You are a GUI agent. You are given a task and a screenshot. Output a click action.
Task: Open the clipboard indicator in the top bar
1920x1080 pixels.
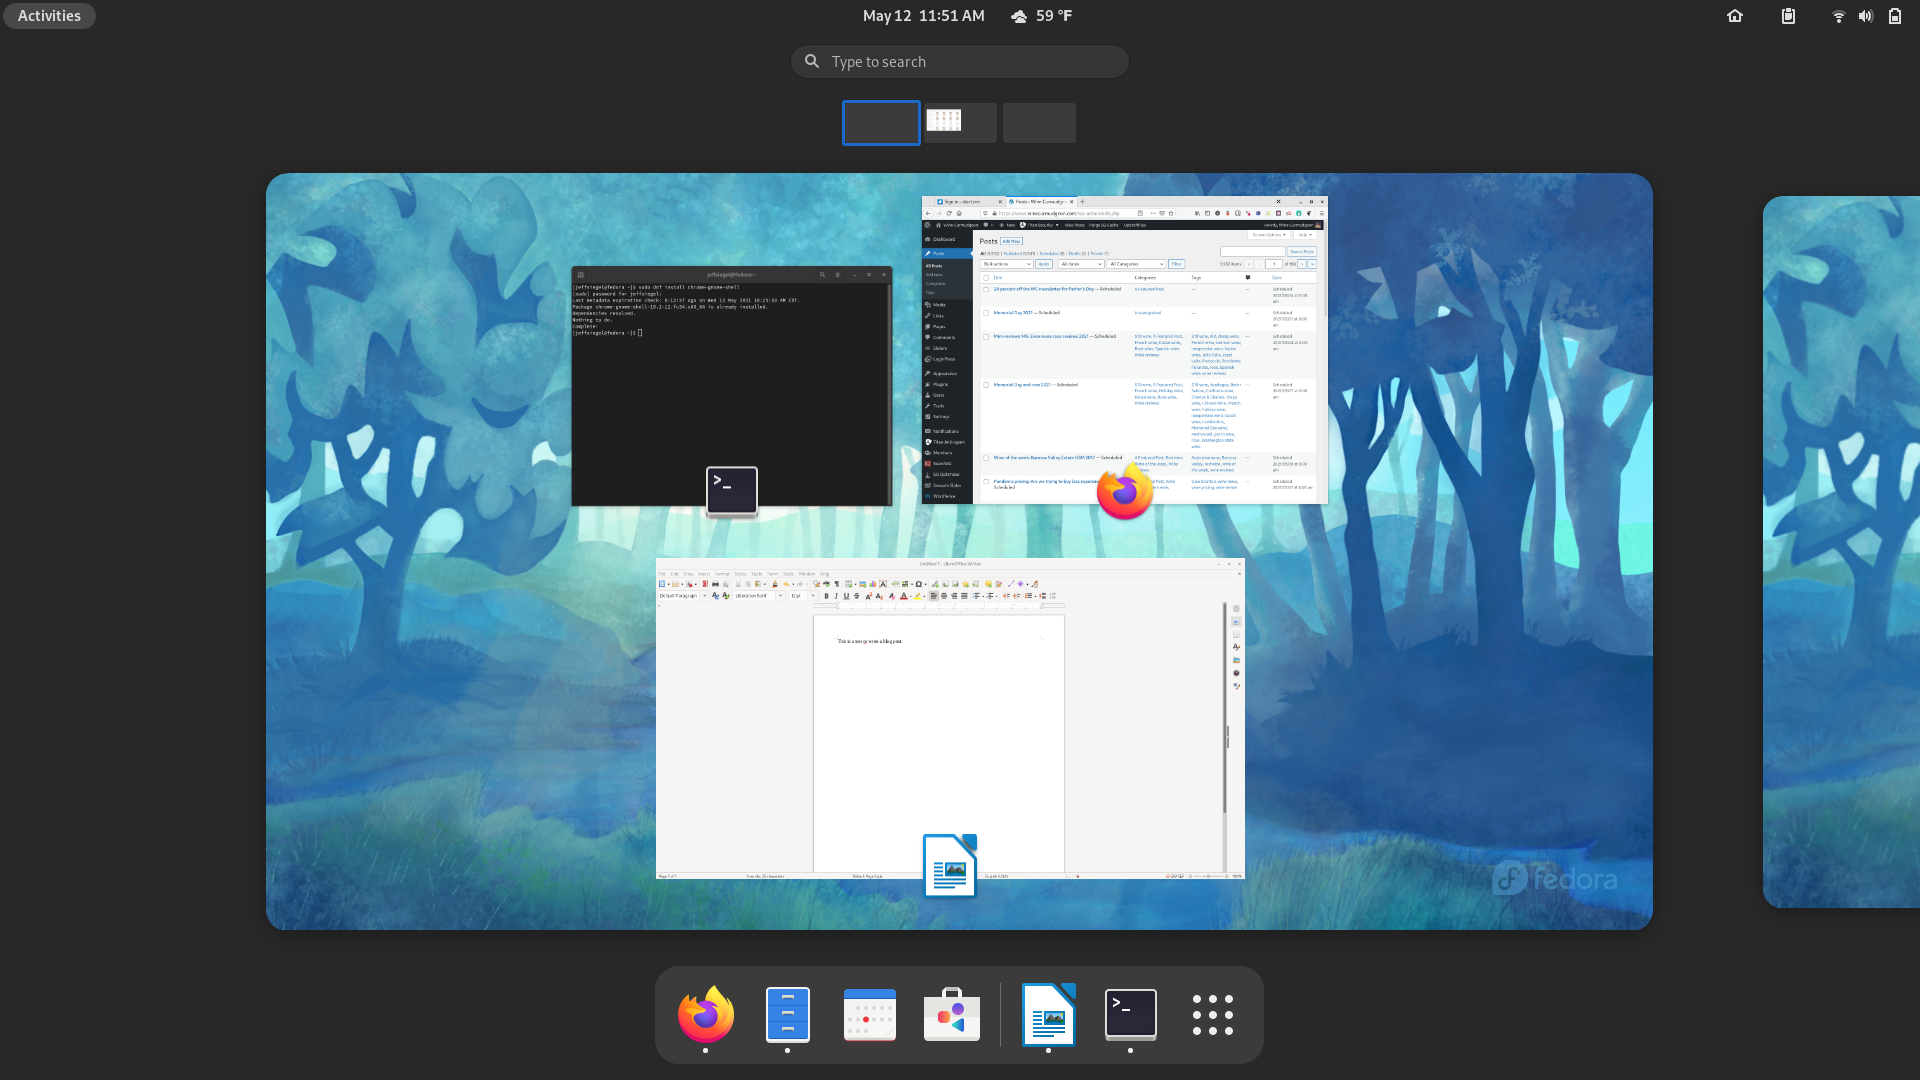pos(1788,16)
